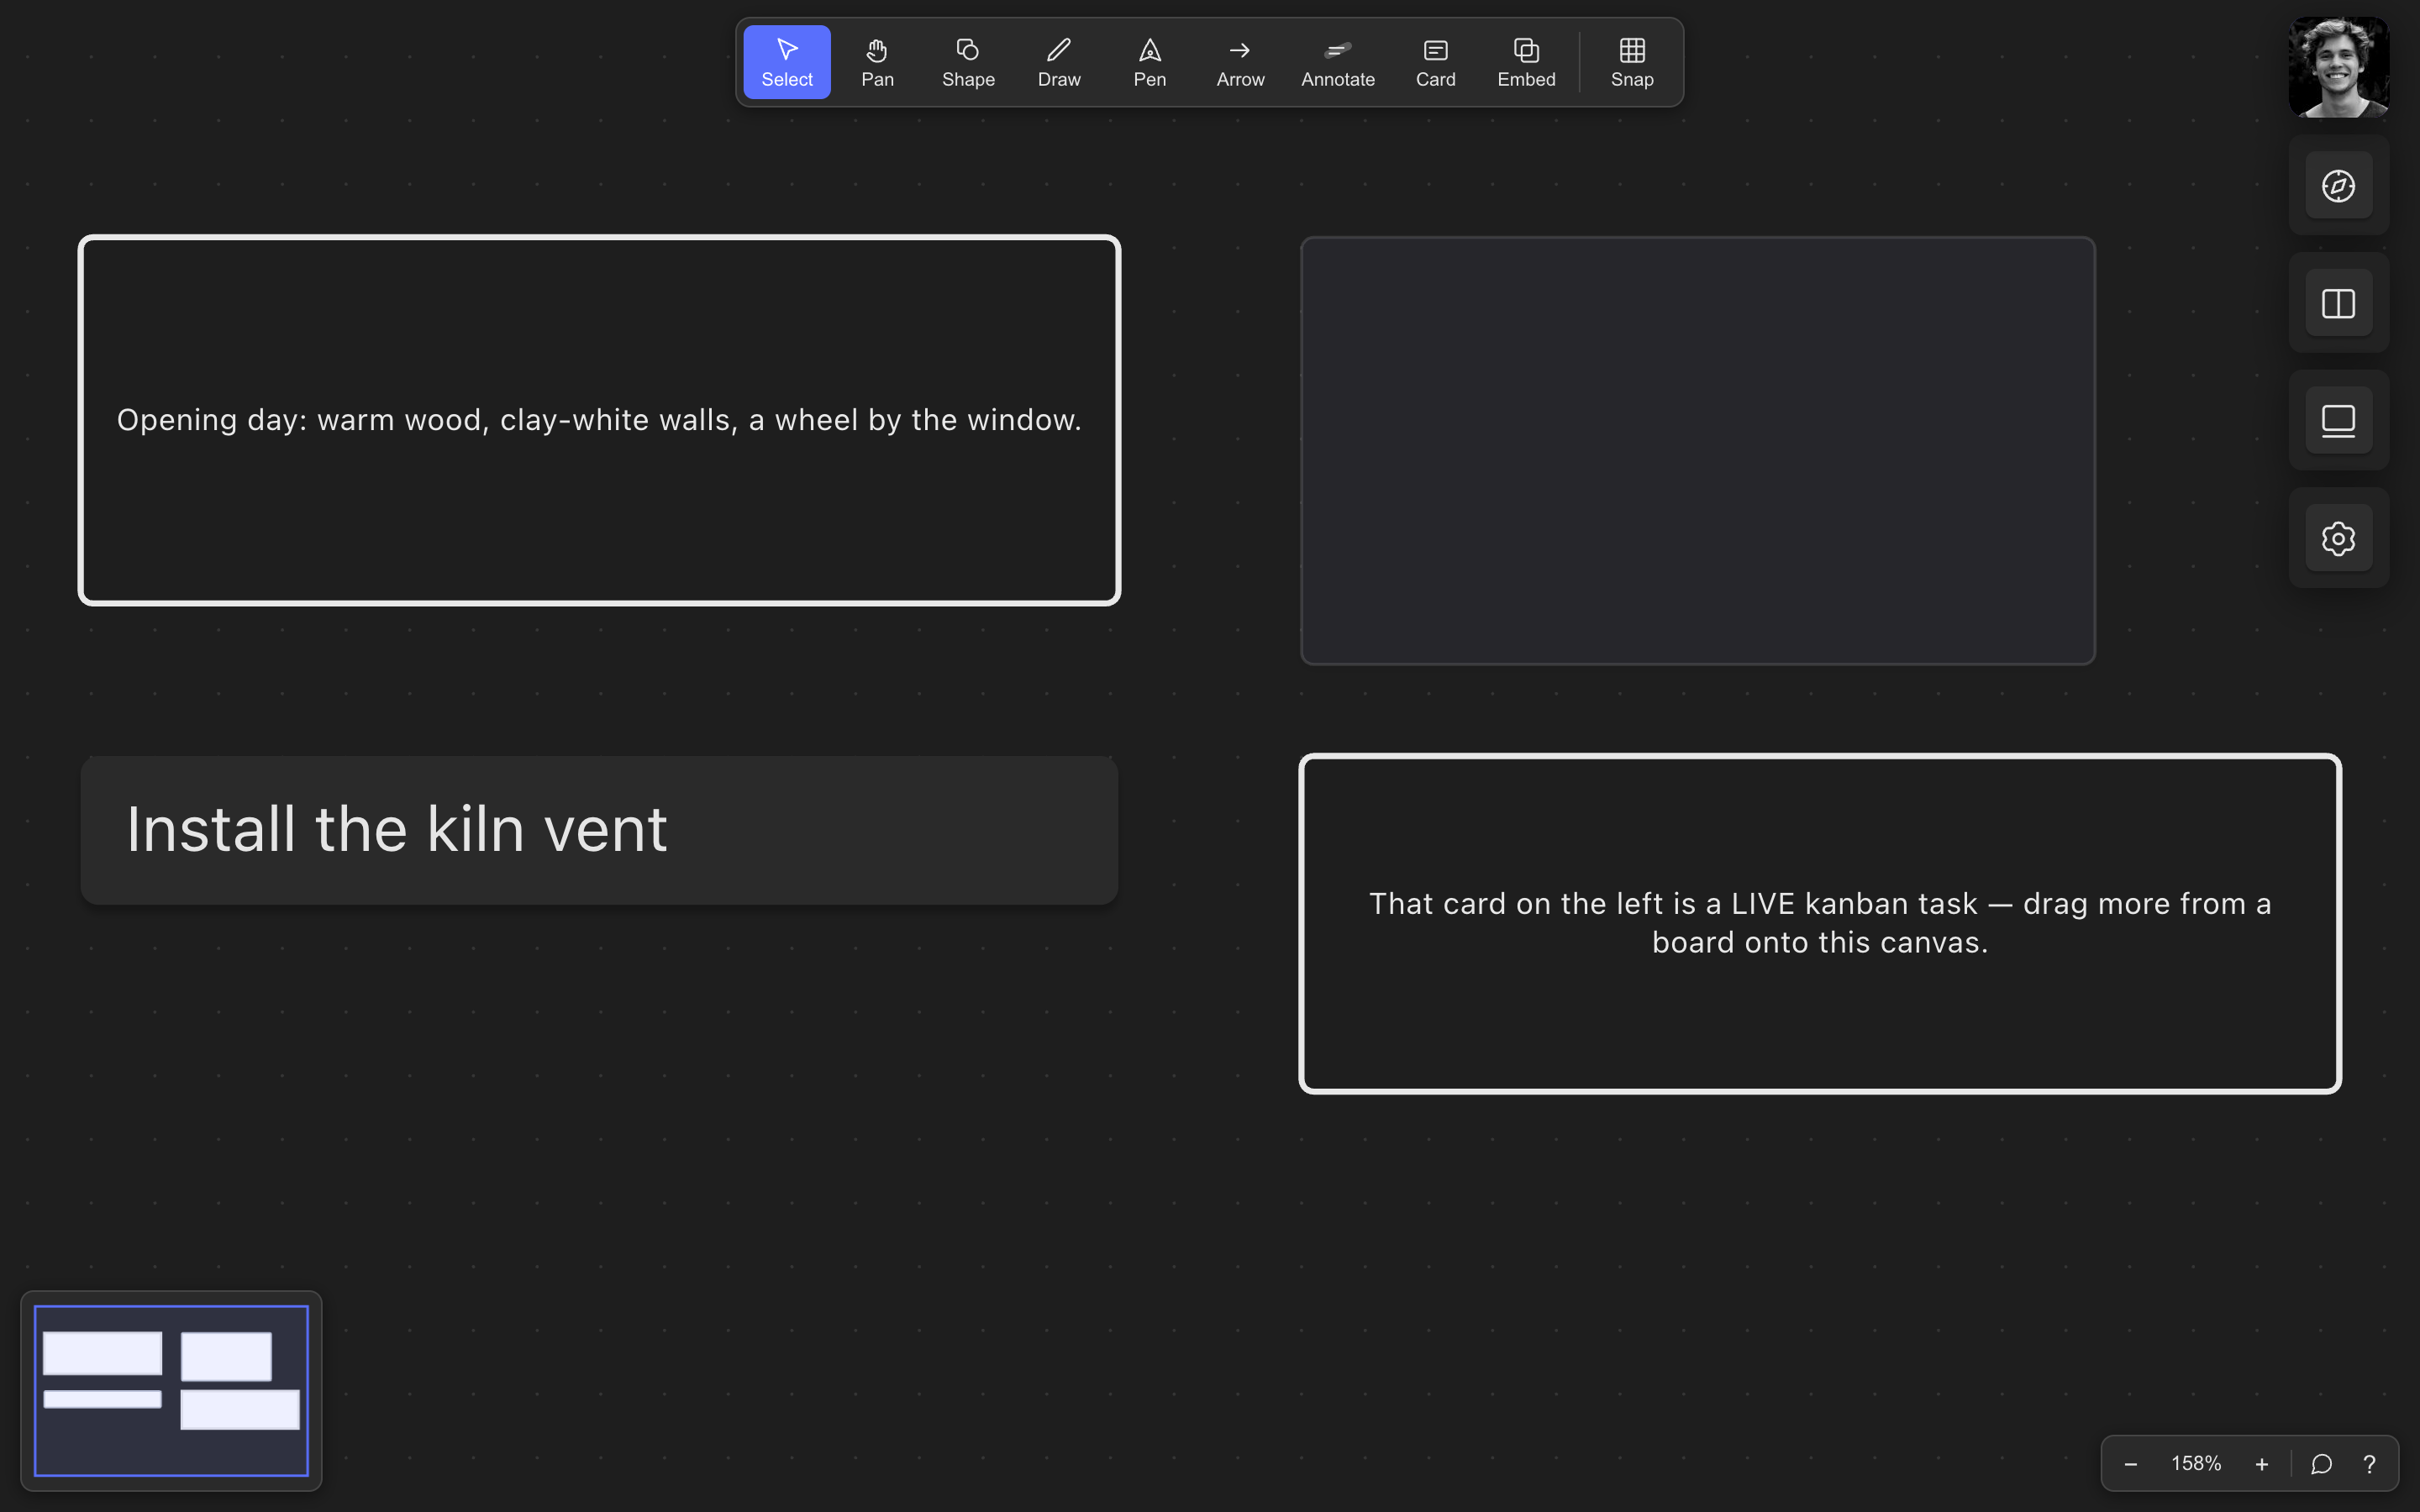
Task: Open the comments speech bubble
Action: pyautogui.click(x=2321, y=1464)
